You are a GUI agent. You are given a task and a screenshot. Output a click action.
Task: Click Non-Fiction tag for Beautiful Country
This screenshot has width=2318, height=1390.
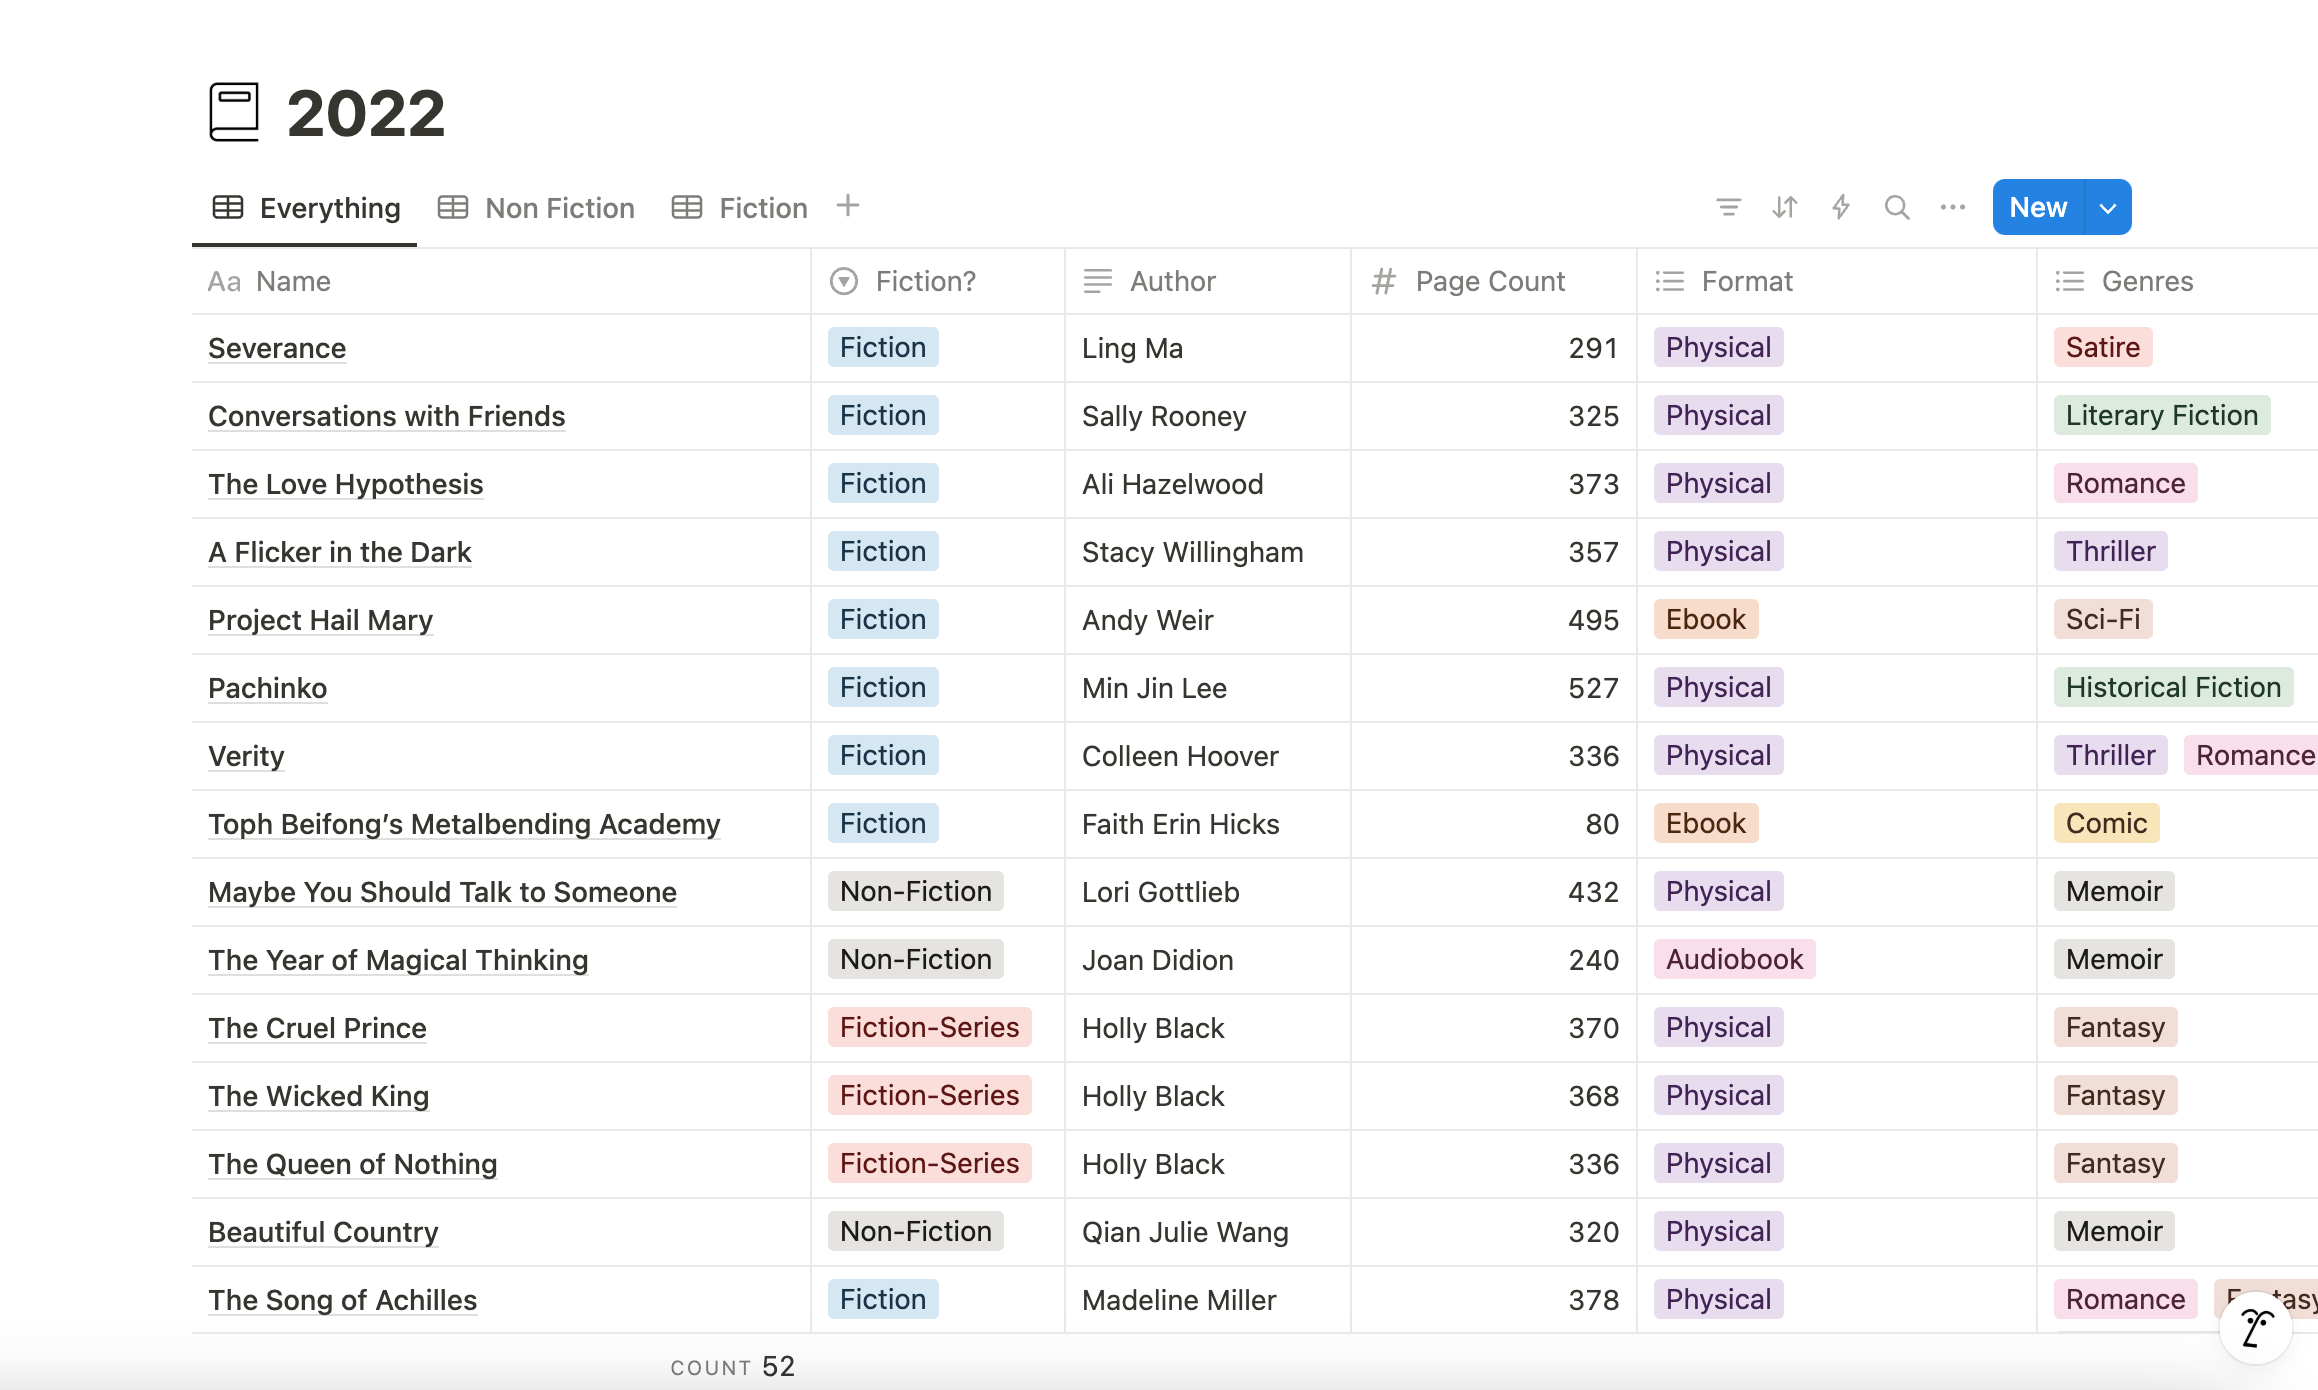916,1231
